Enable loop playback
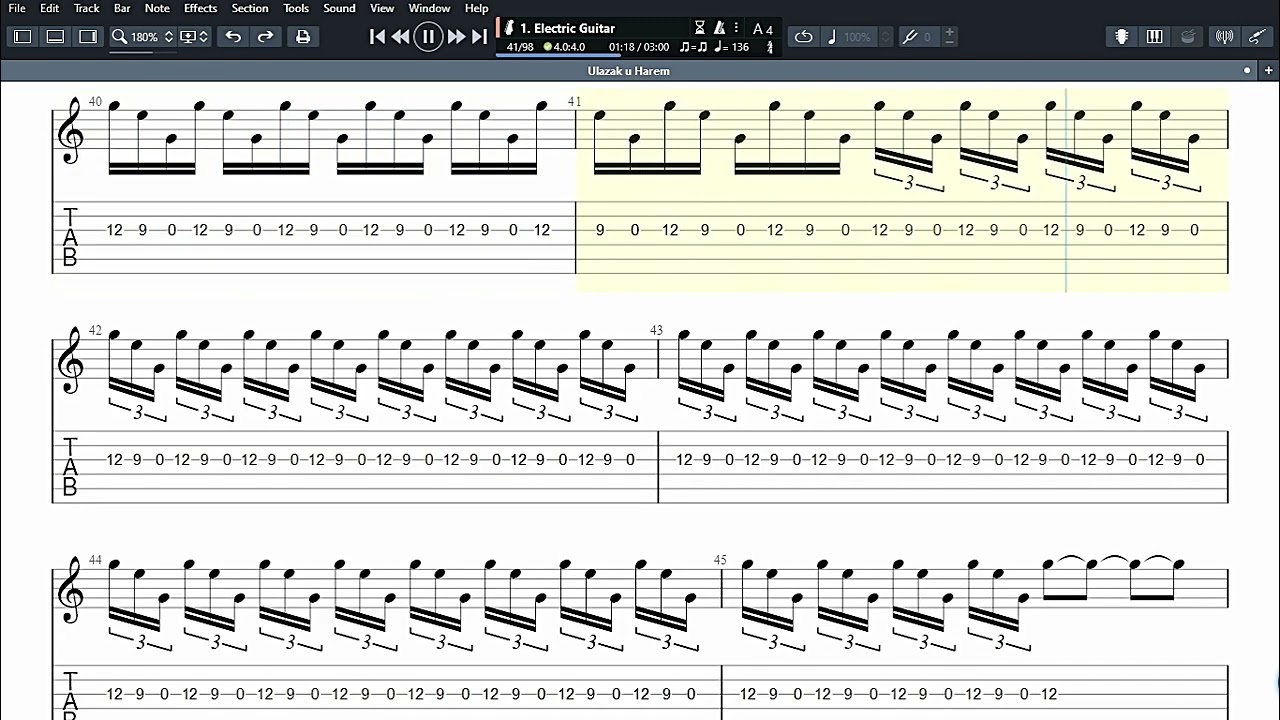The image size is (1280, 720). point(803,37)
